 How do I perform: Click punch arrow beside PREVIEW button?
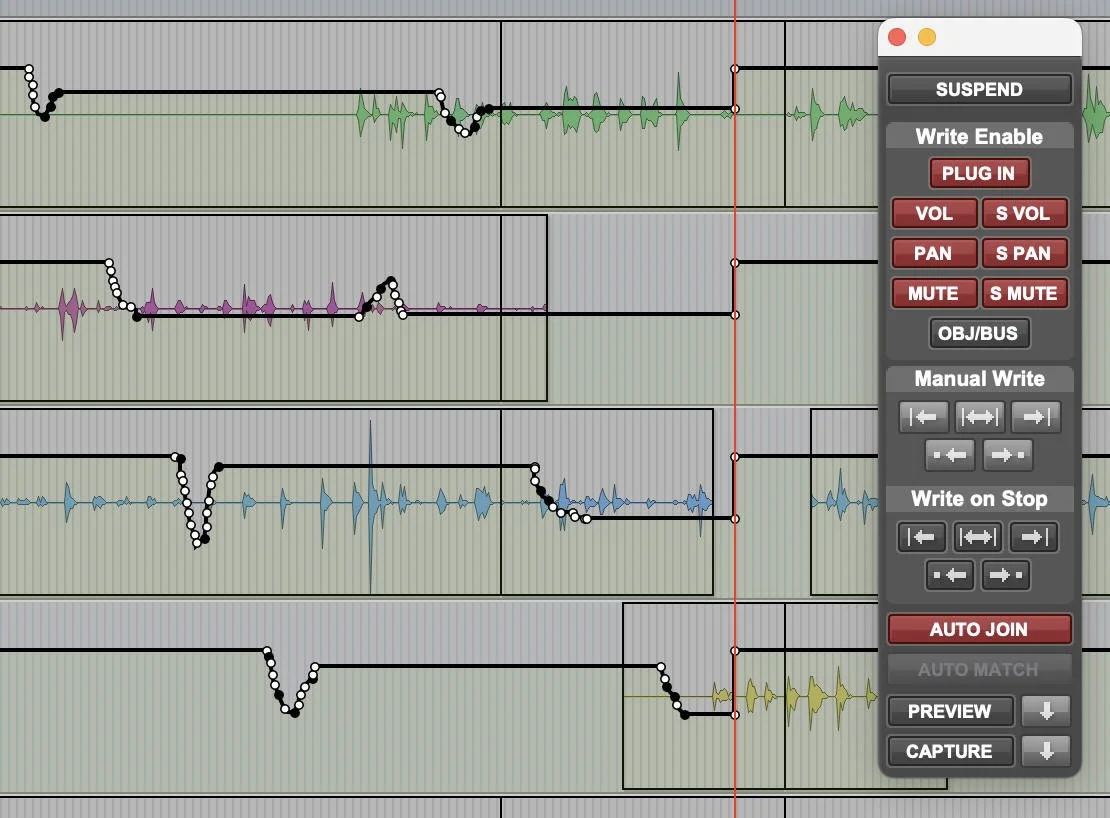(x=1046, y=711)
